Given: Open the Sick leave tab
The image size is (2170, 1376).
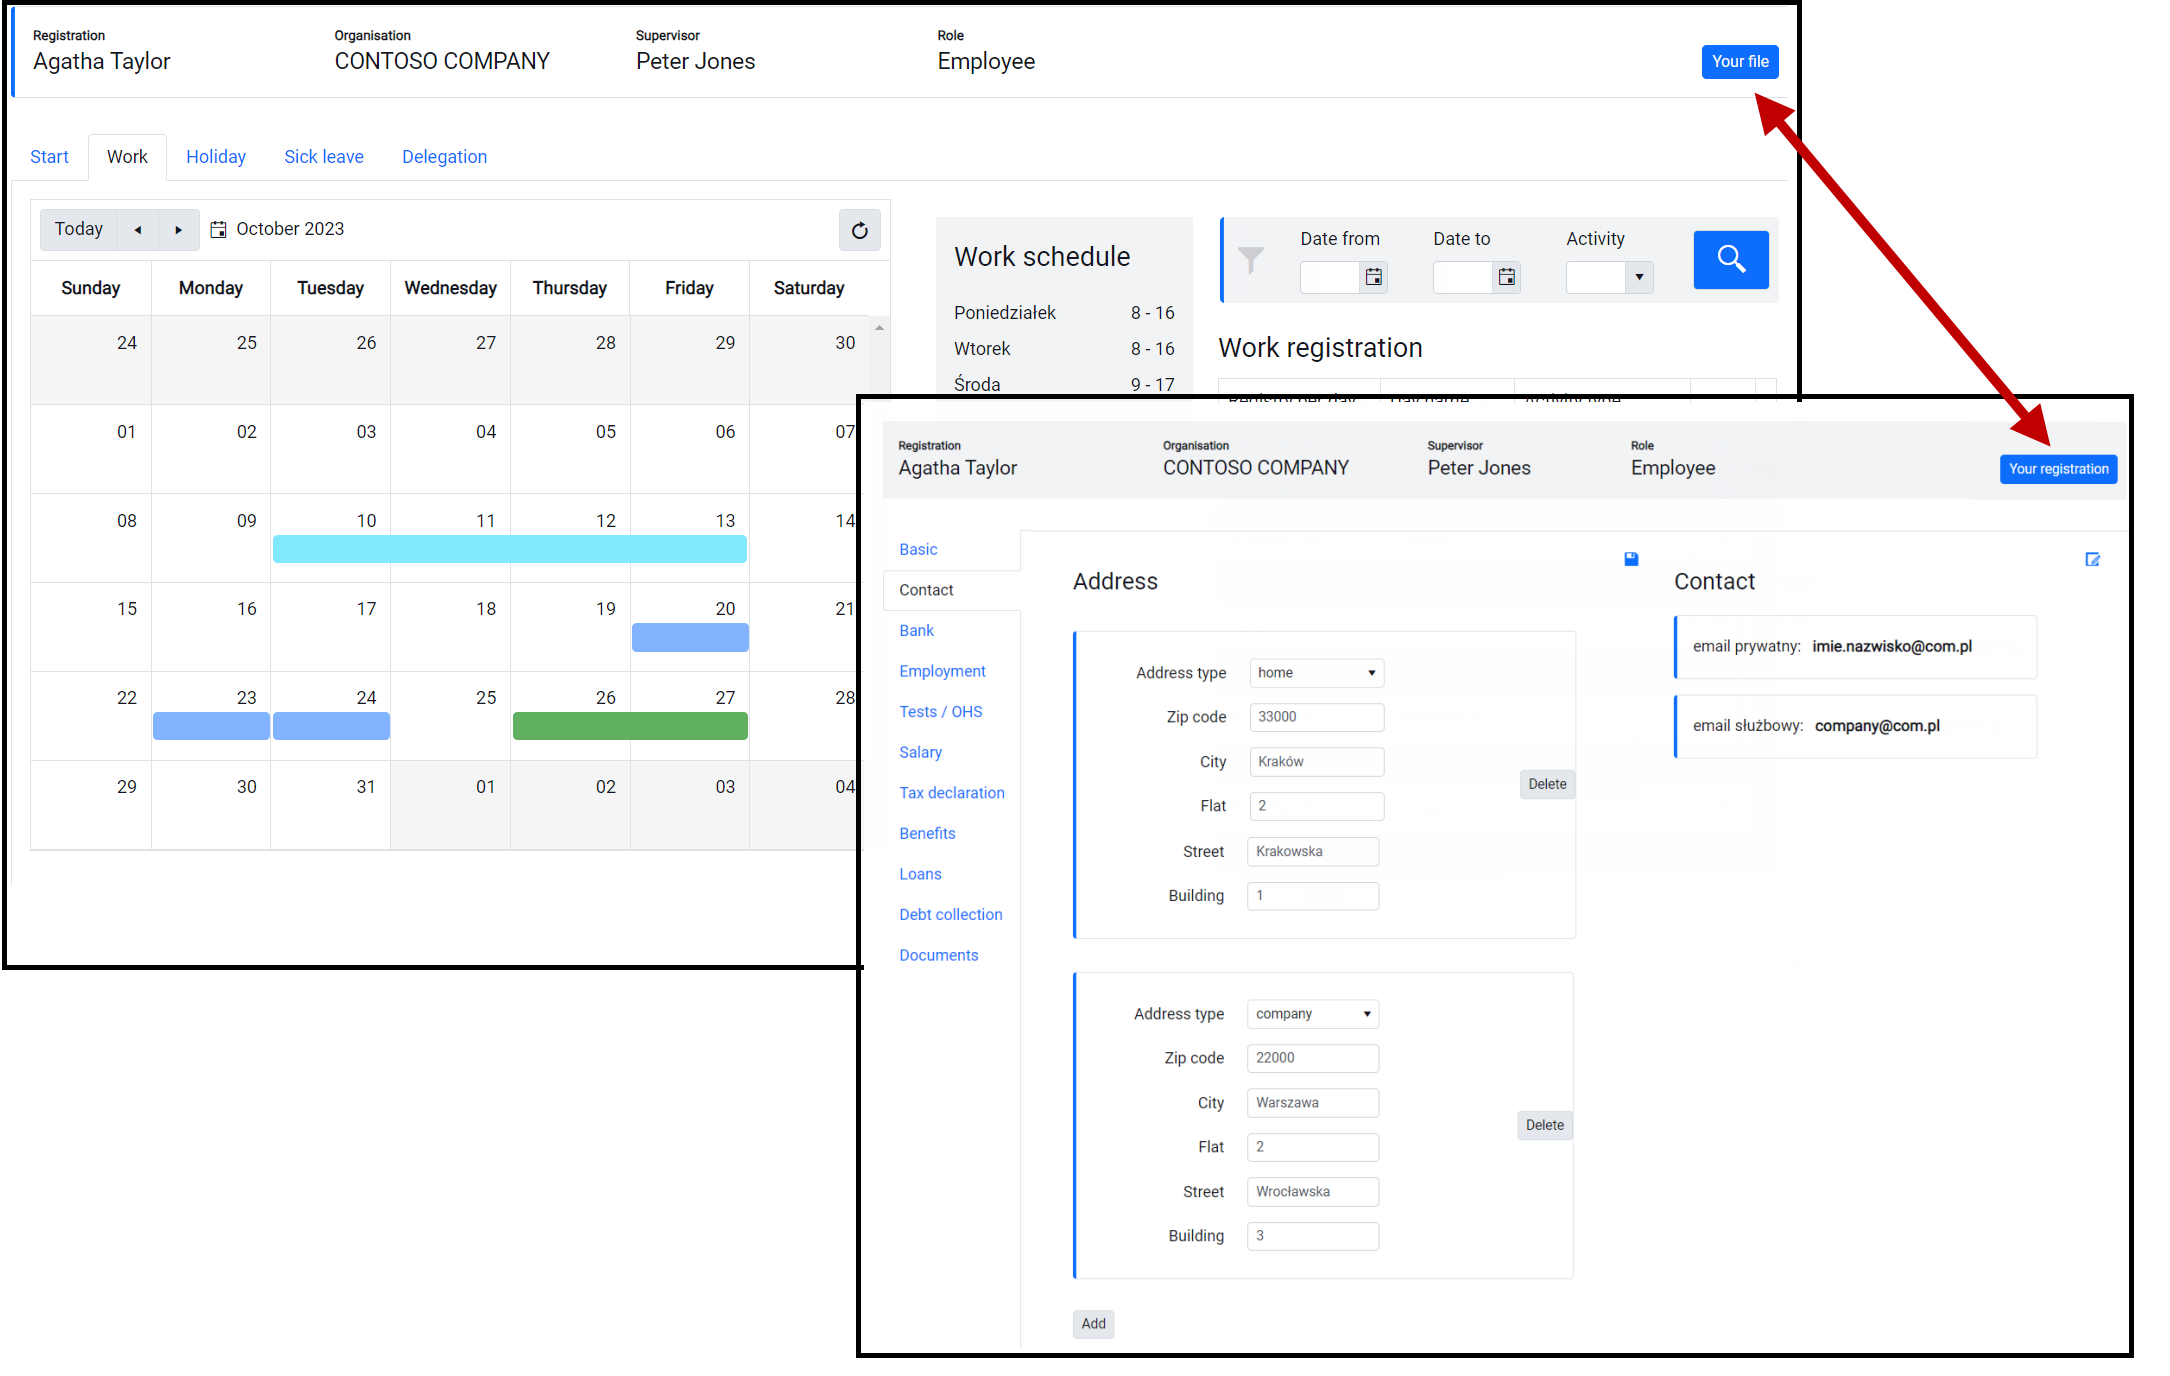Looking at the screenshot, I should click(324, 157).
